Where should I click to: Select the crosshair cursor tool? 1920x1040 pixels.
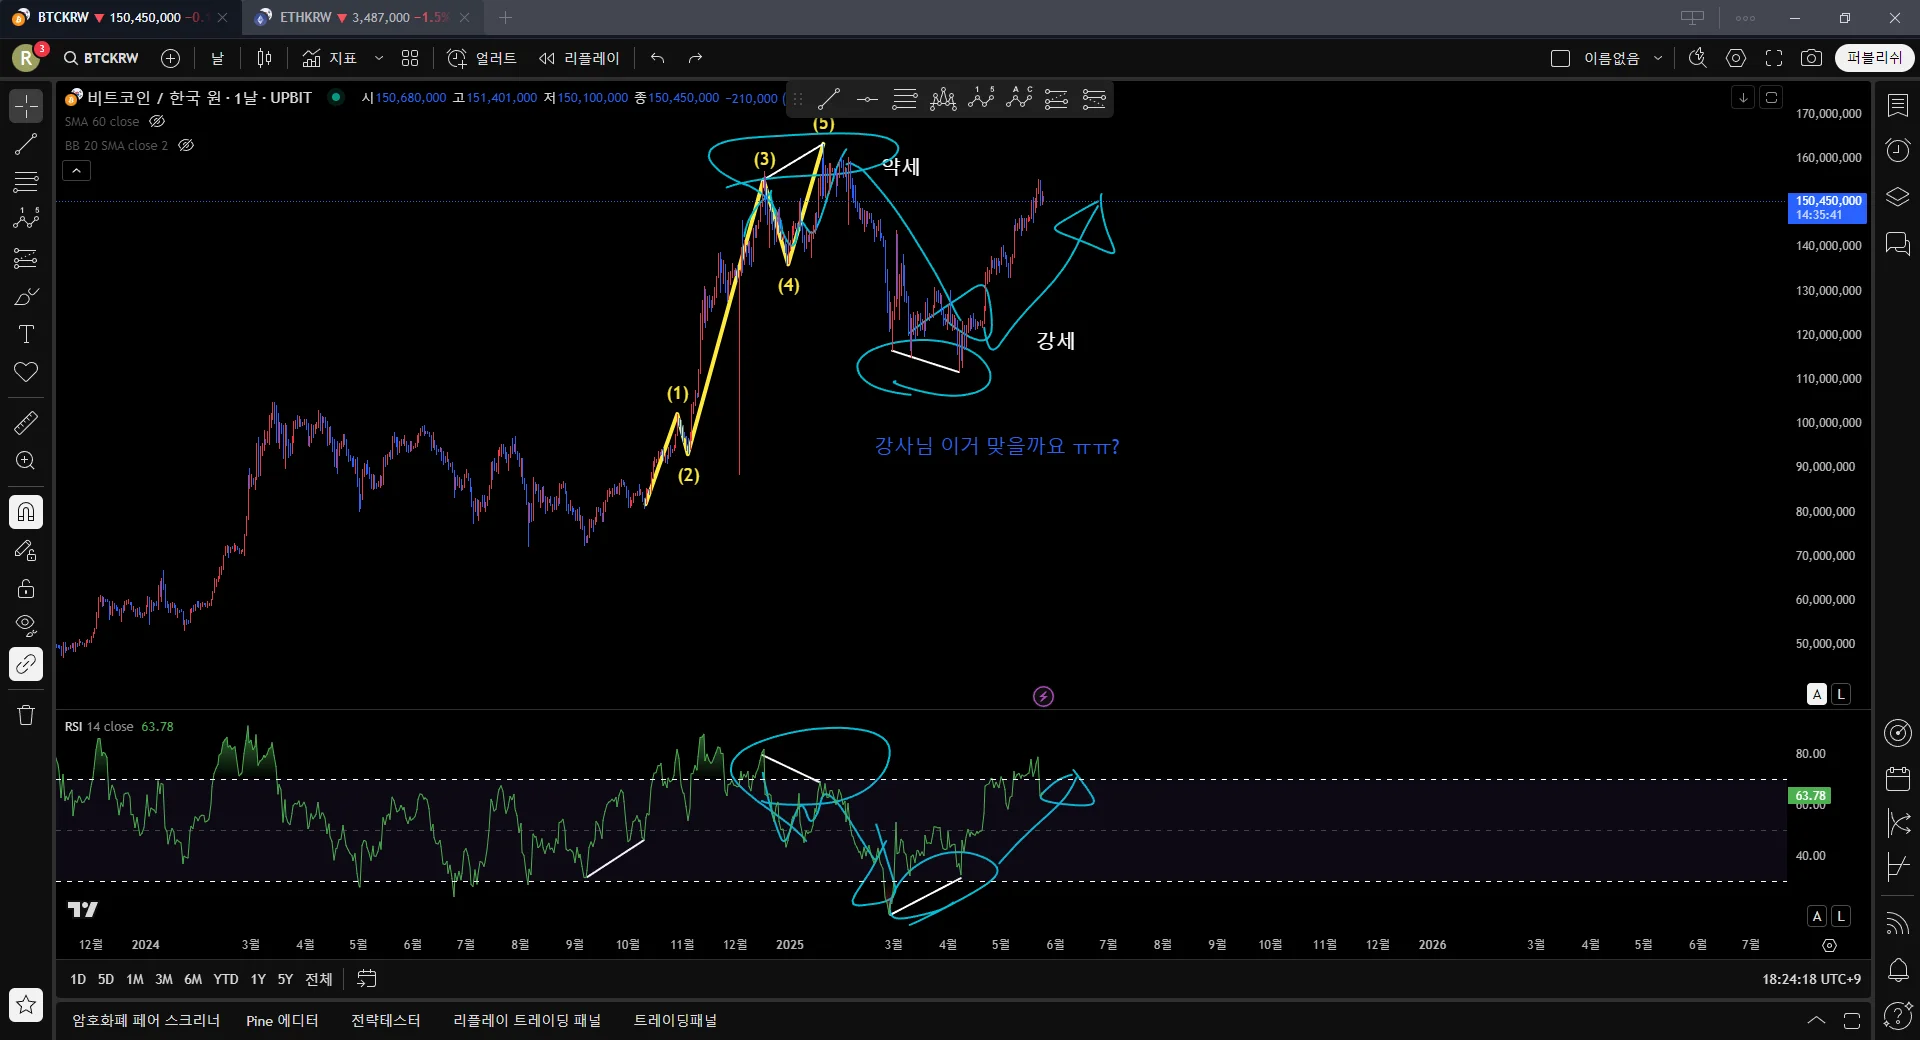(26, 106)
